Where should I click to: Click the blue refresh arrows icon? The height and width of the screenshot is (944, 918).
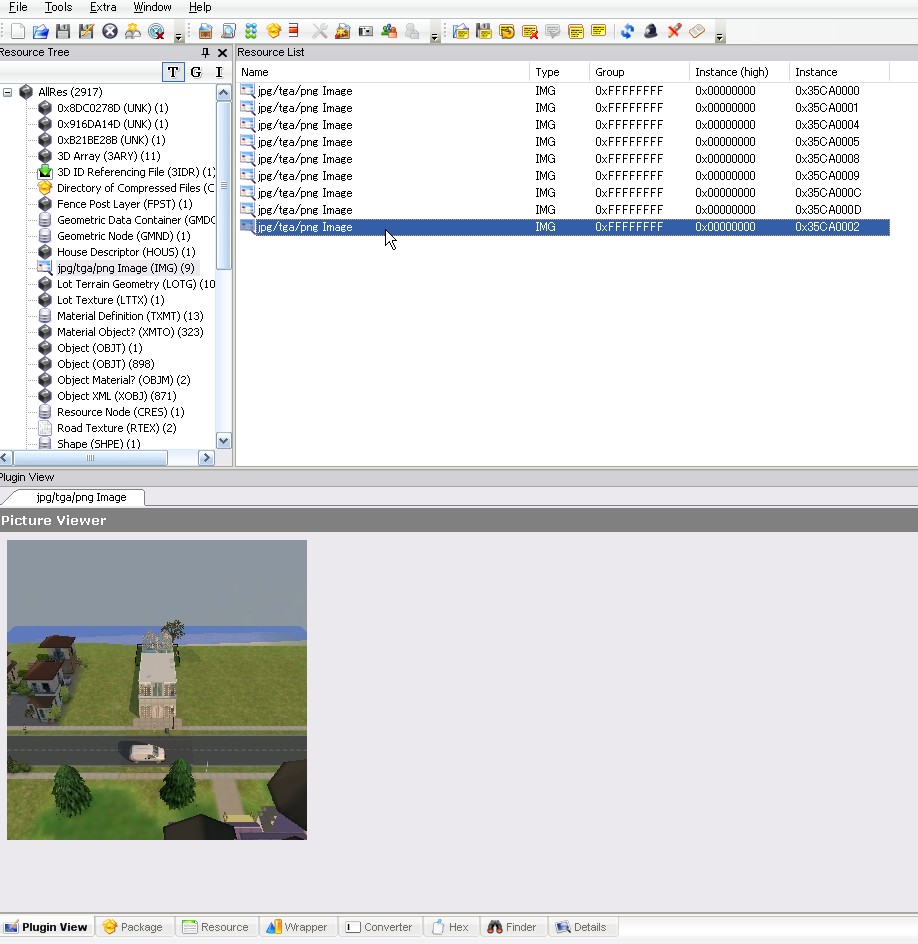point(627,32)
